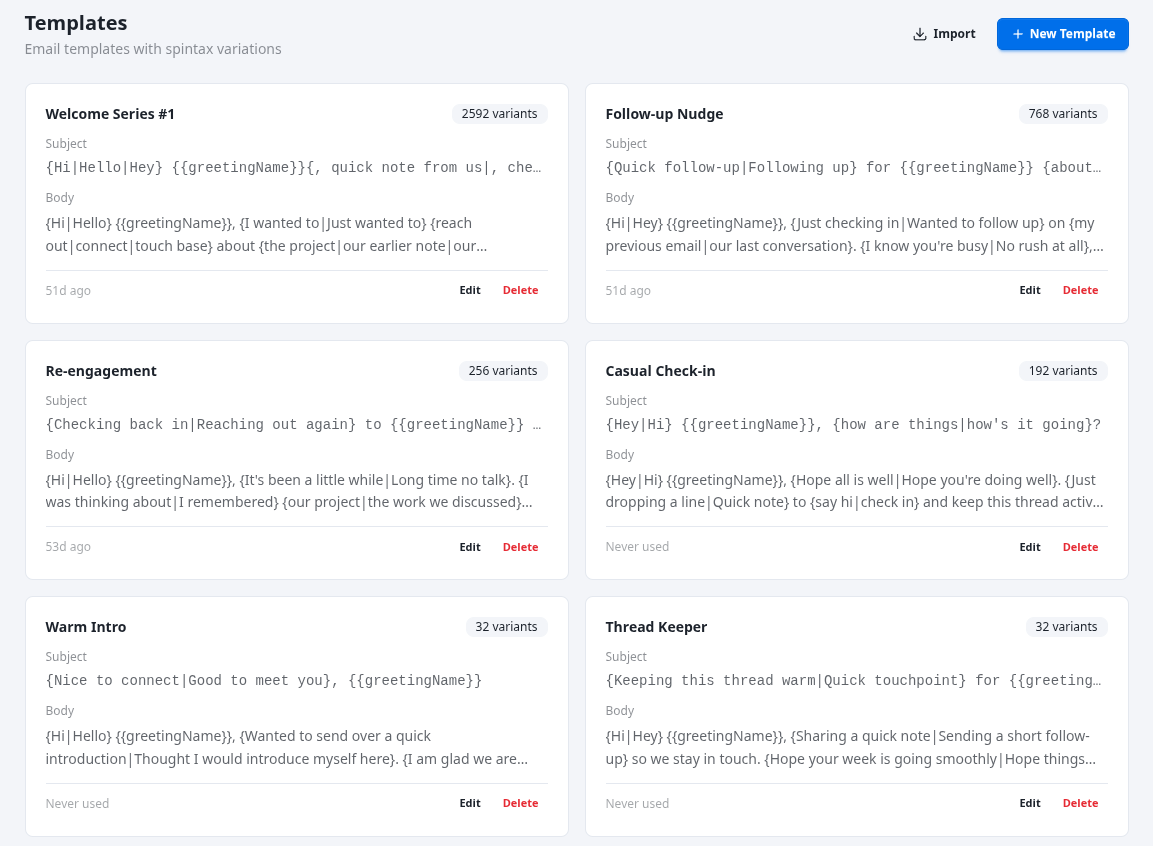Click the 2592 variants badge

pos(500,114)
